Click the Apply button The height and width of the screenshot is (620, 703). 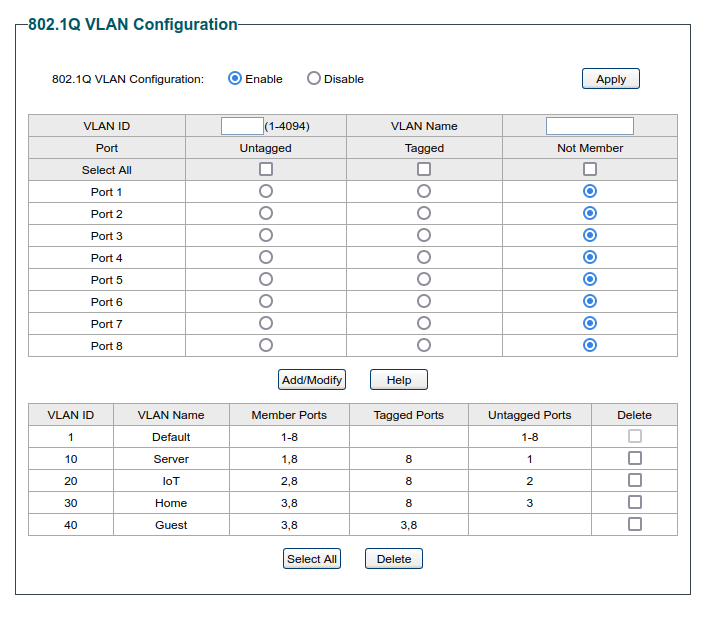610,79
